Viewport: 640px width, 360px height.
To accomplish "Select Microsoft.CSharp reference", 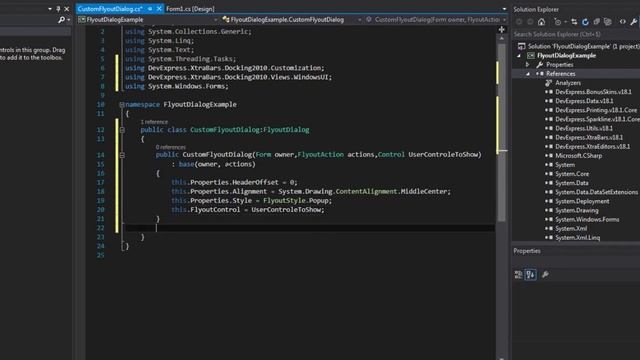I will pos(578,156).
